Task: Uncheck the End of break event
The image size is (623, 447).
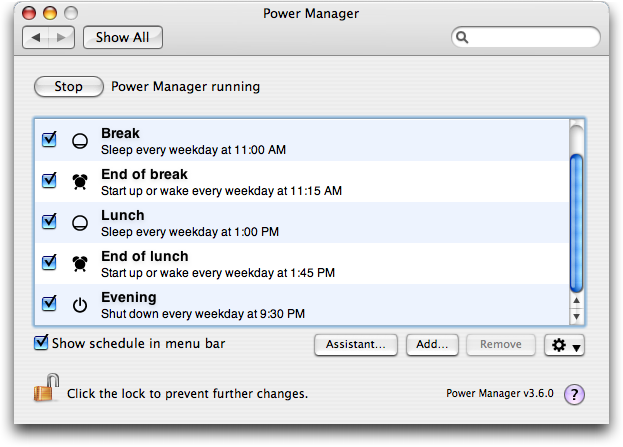Action: (49, 180)
